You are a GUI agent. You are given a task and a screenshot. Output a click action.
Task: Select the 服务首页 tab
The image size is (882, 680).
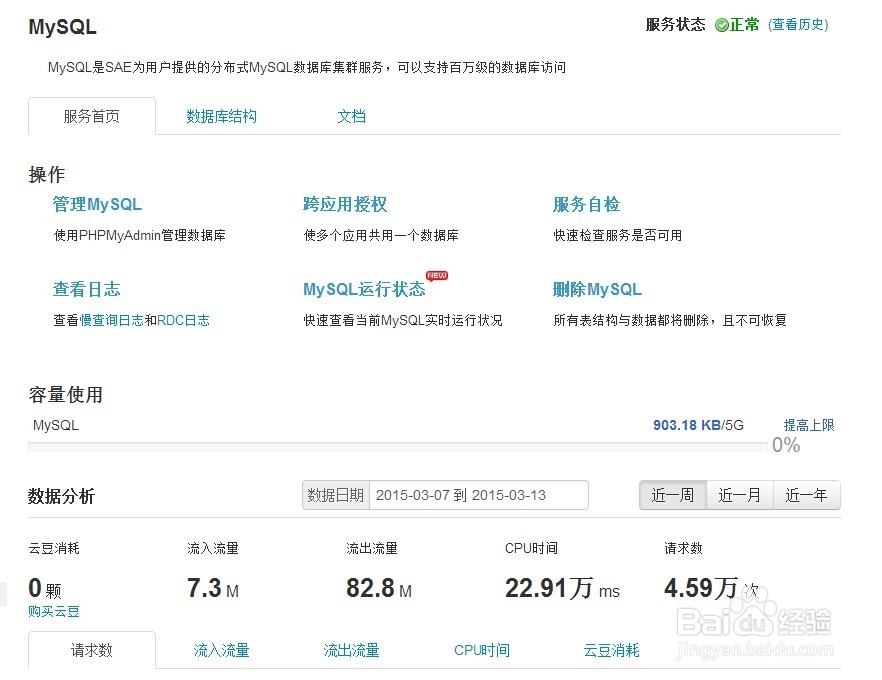[x=92, y=116]
